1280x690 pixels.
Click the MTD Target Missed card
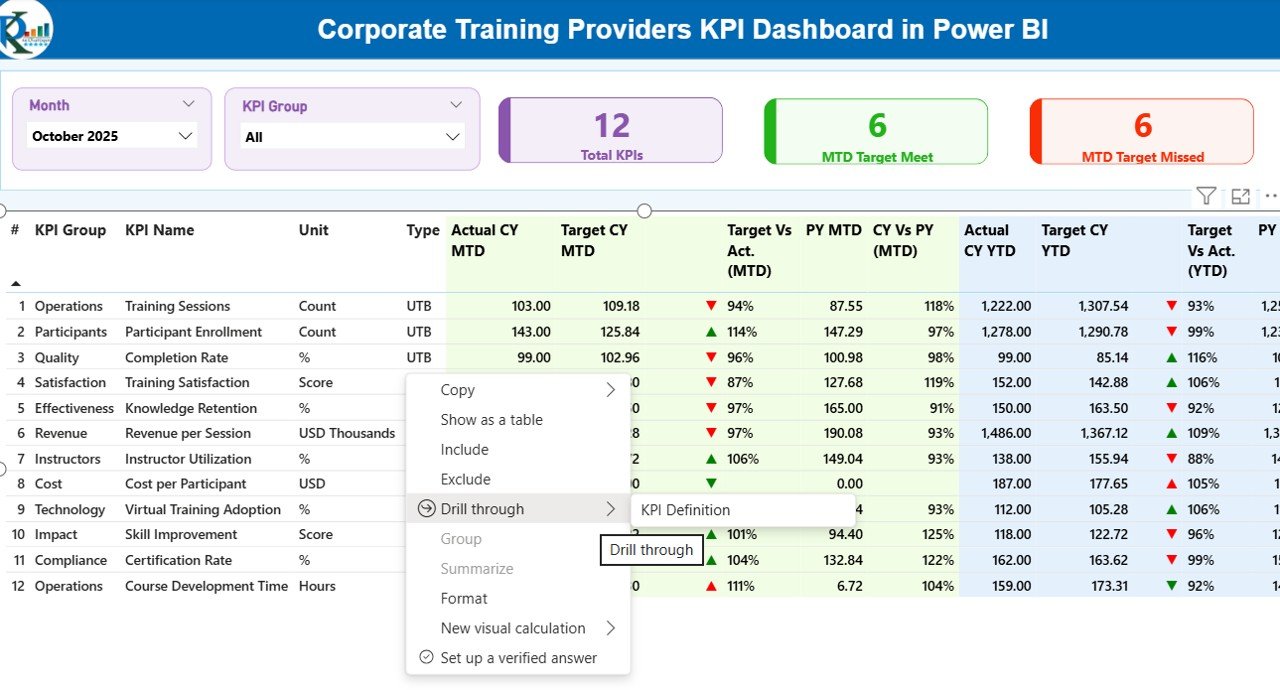1141,132
